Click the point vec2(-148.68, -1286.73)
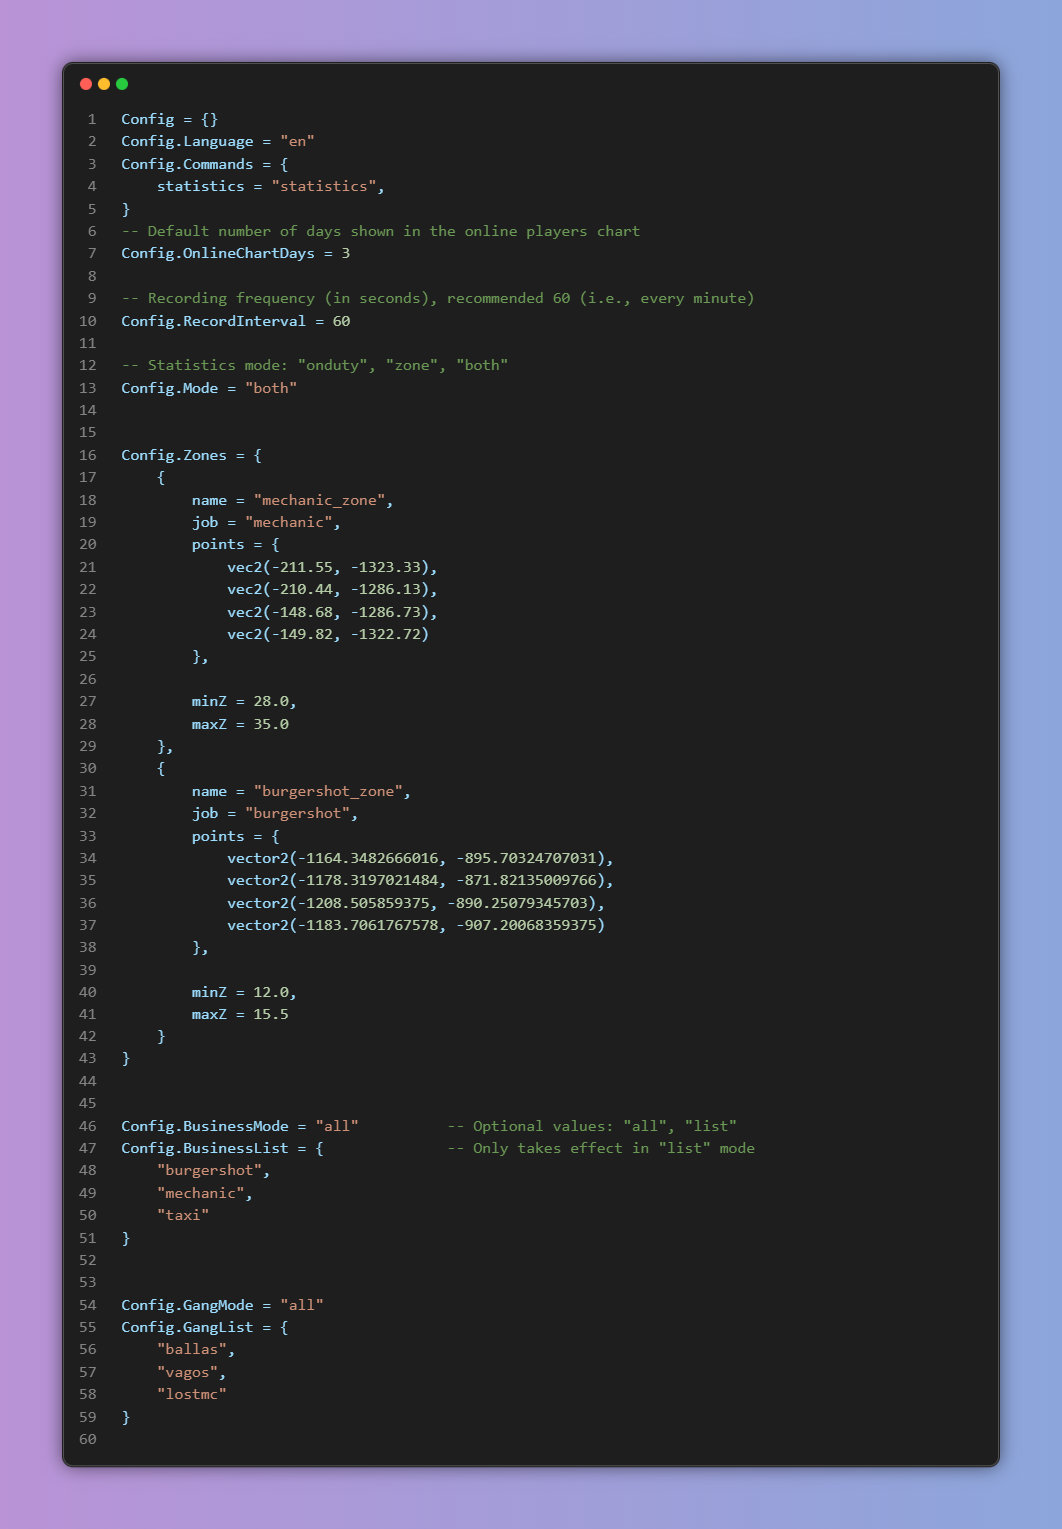This screenshot has width=1062, height=1529. [328, 612]
